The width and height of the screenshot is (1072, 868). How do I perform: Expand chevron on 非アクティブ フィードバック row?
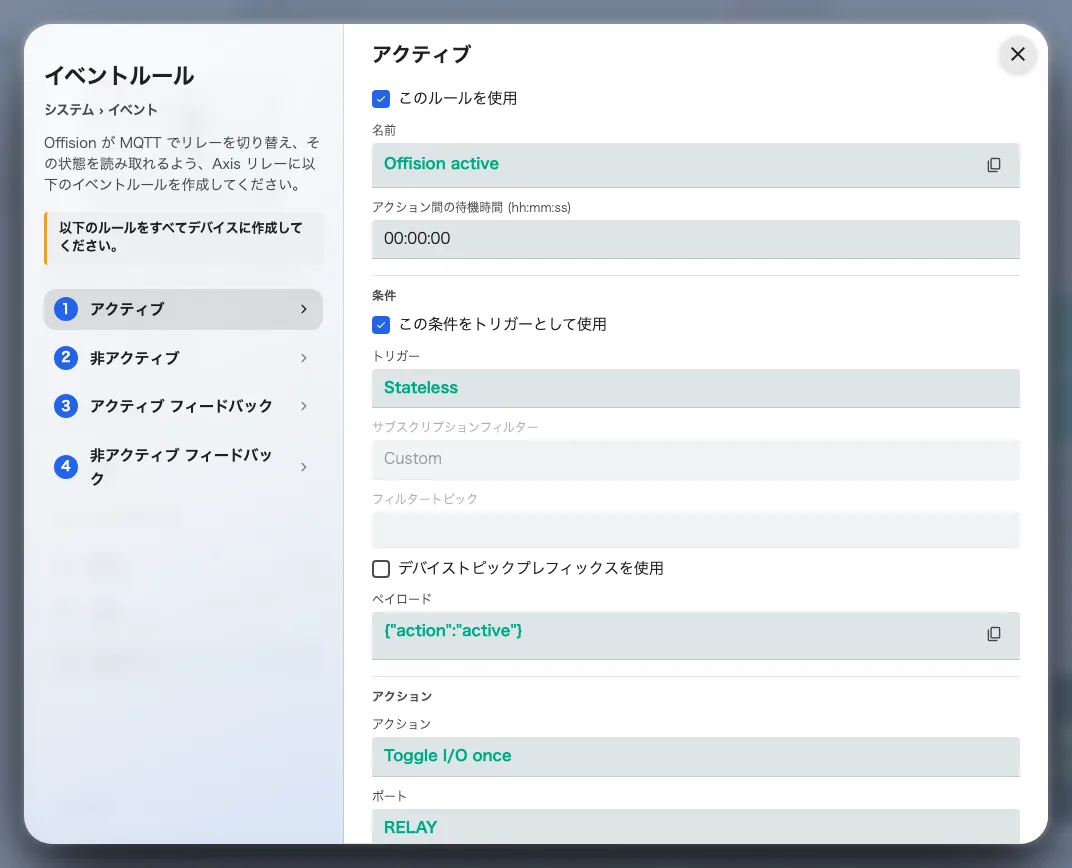tap(304, 467)
